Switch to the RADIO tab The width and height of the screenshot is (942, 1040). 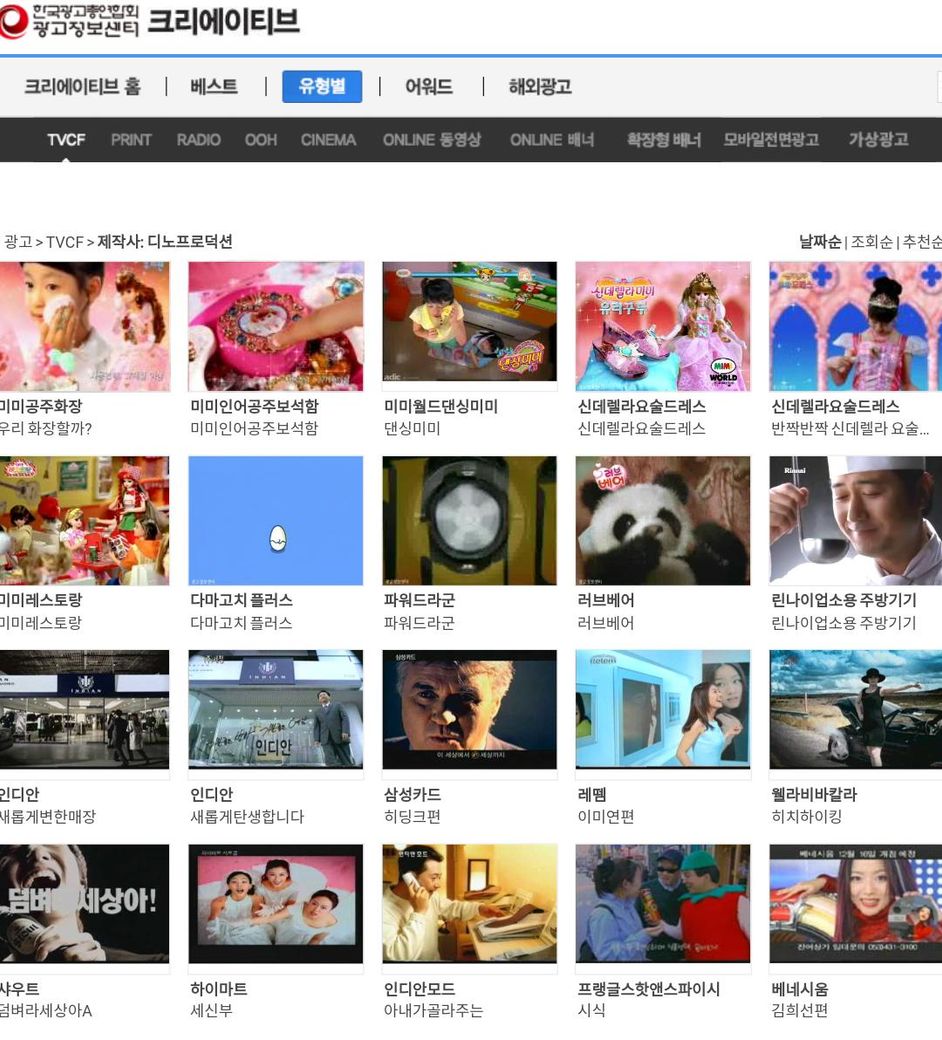198,140
